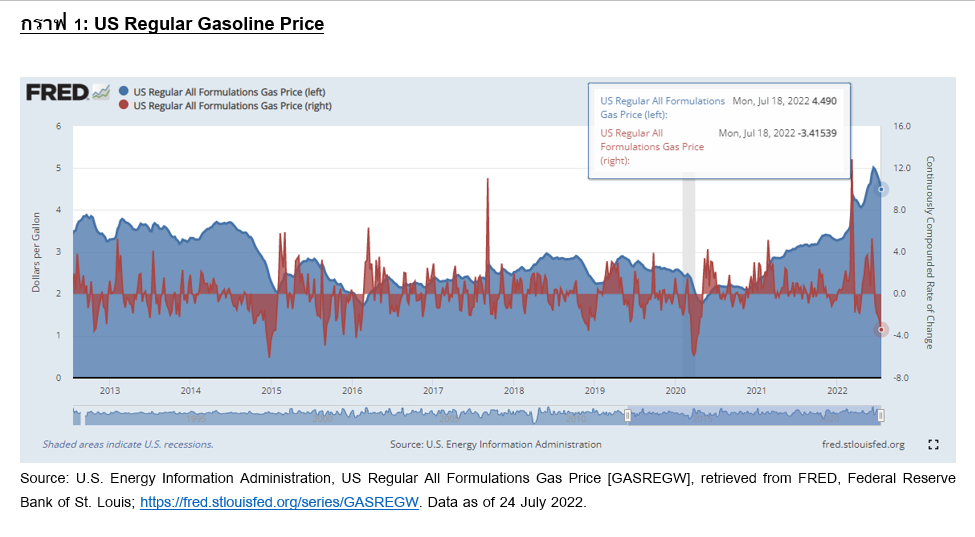Click the tall red spike peak in late 2017
The height and width of the screenshot is (537, 975).
[x=488, y=180]
